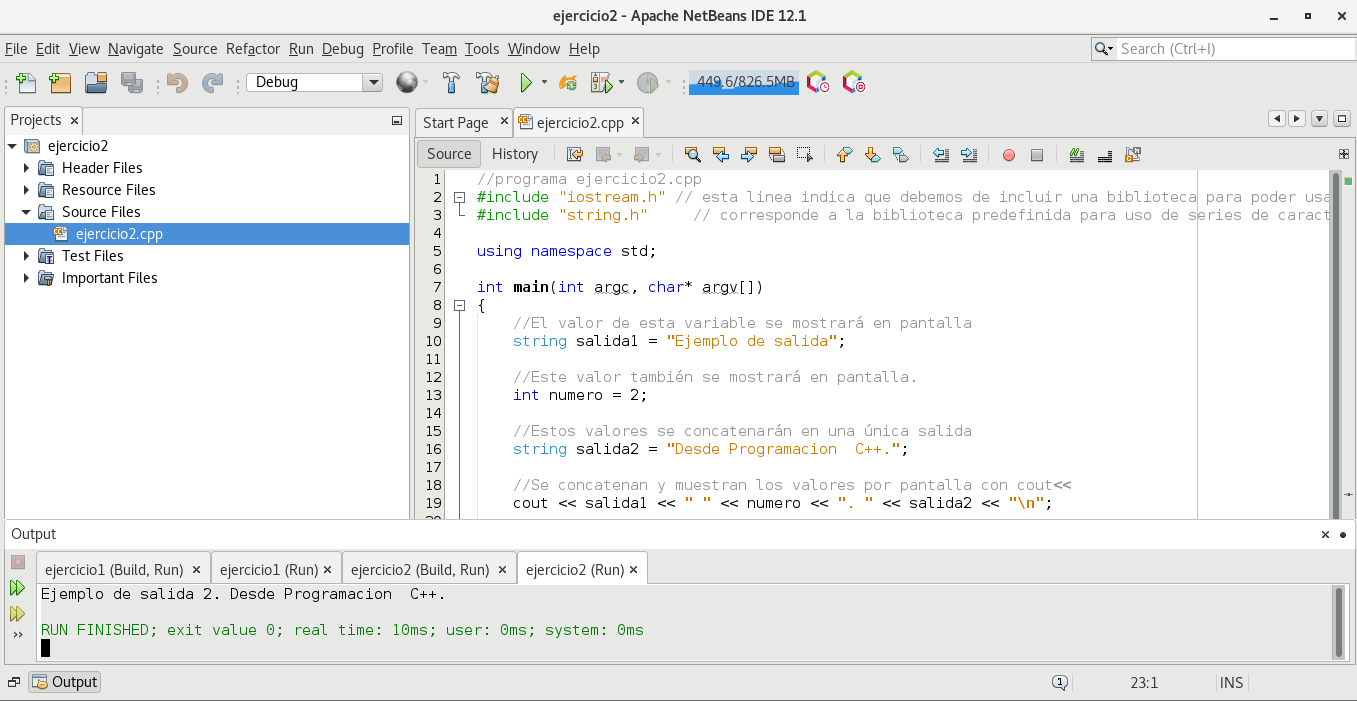Open the Refactor menu
This screenshot has height=701, width=1357.
[x=253, y=49]
